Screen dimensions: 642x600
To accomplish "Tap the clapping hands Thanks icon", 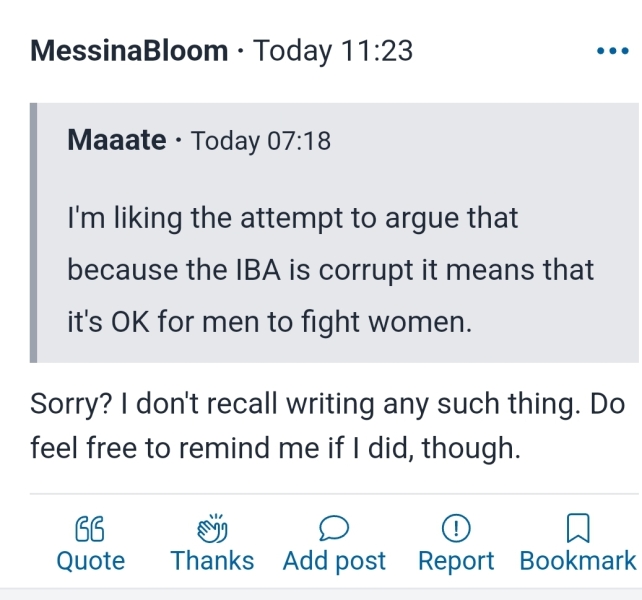I will coord(212,527).
